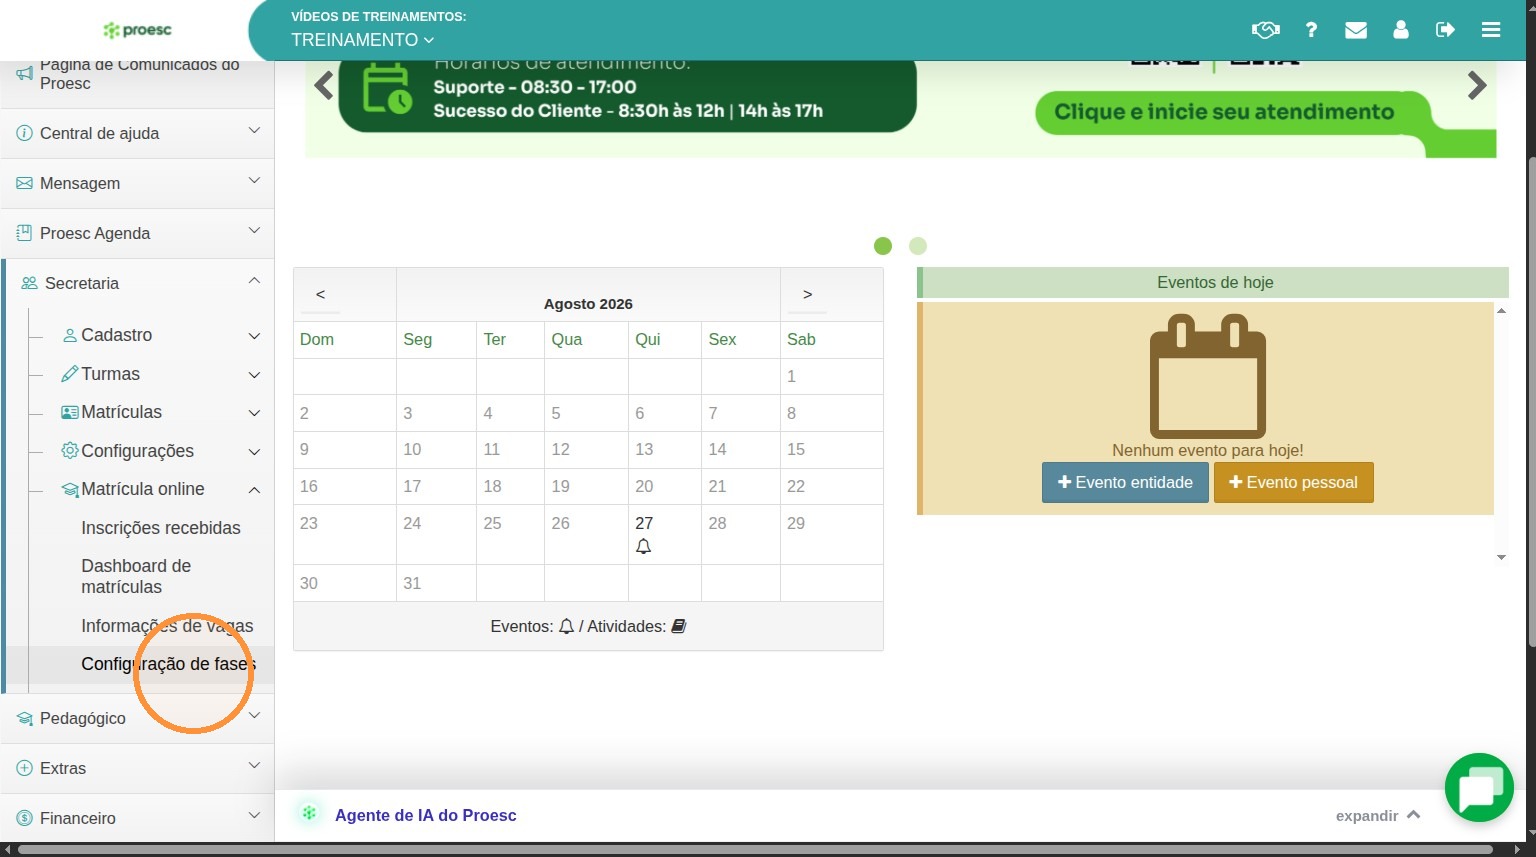
Task: Open Configuração de fases menu item
Action: [x=168, y=664]
